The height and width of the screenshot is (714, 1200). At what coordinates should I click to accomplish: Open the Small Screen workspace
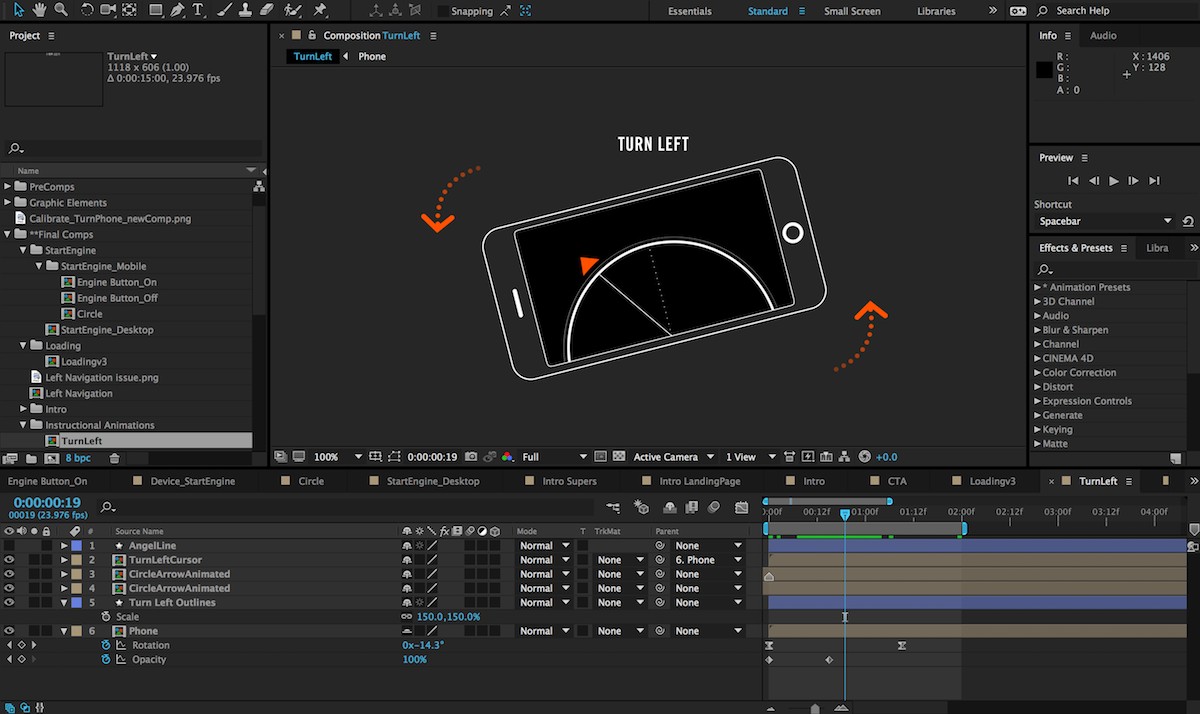pos(852,12)
